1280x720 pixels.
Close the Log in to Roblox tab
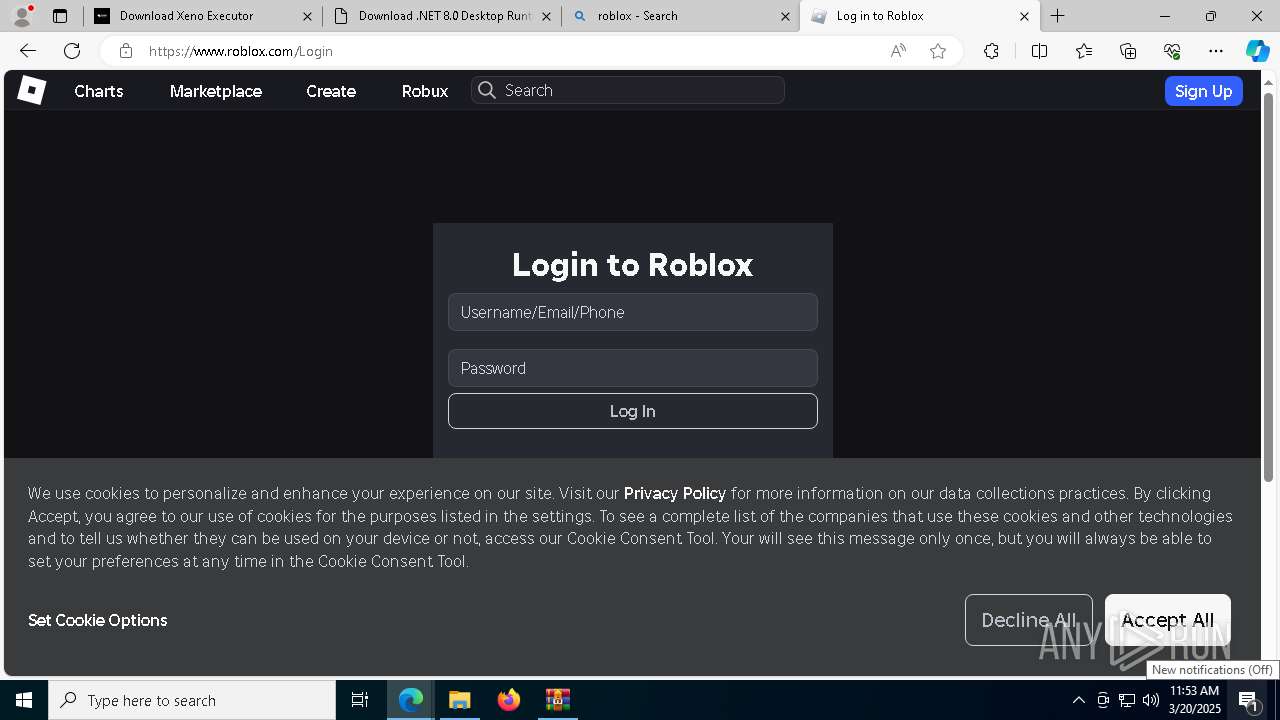[x=1024, y=16]
